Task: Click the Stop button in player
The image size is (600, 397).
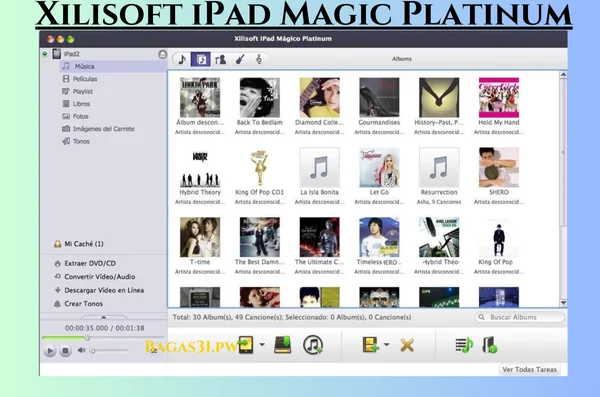Action: point(65,350)
